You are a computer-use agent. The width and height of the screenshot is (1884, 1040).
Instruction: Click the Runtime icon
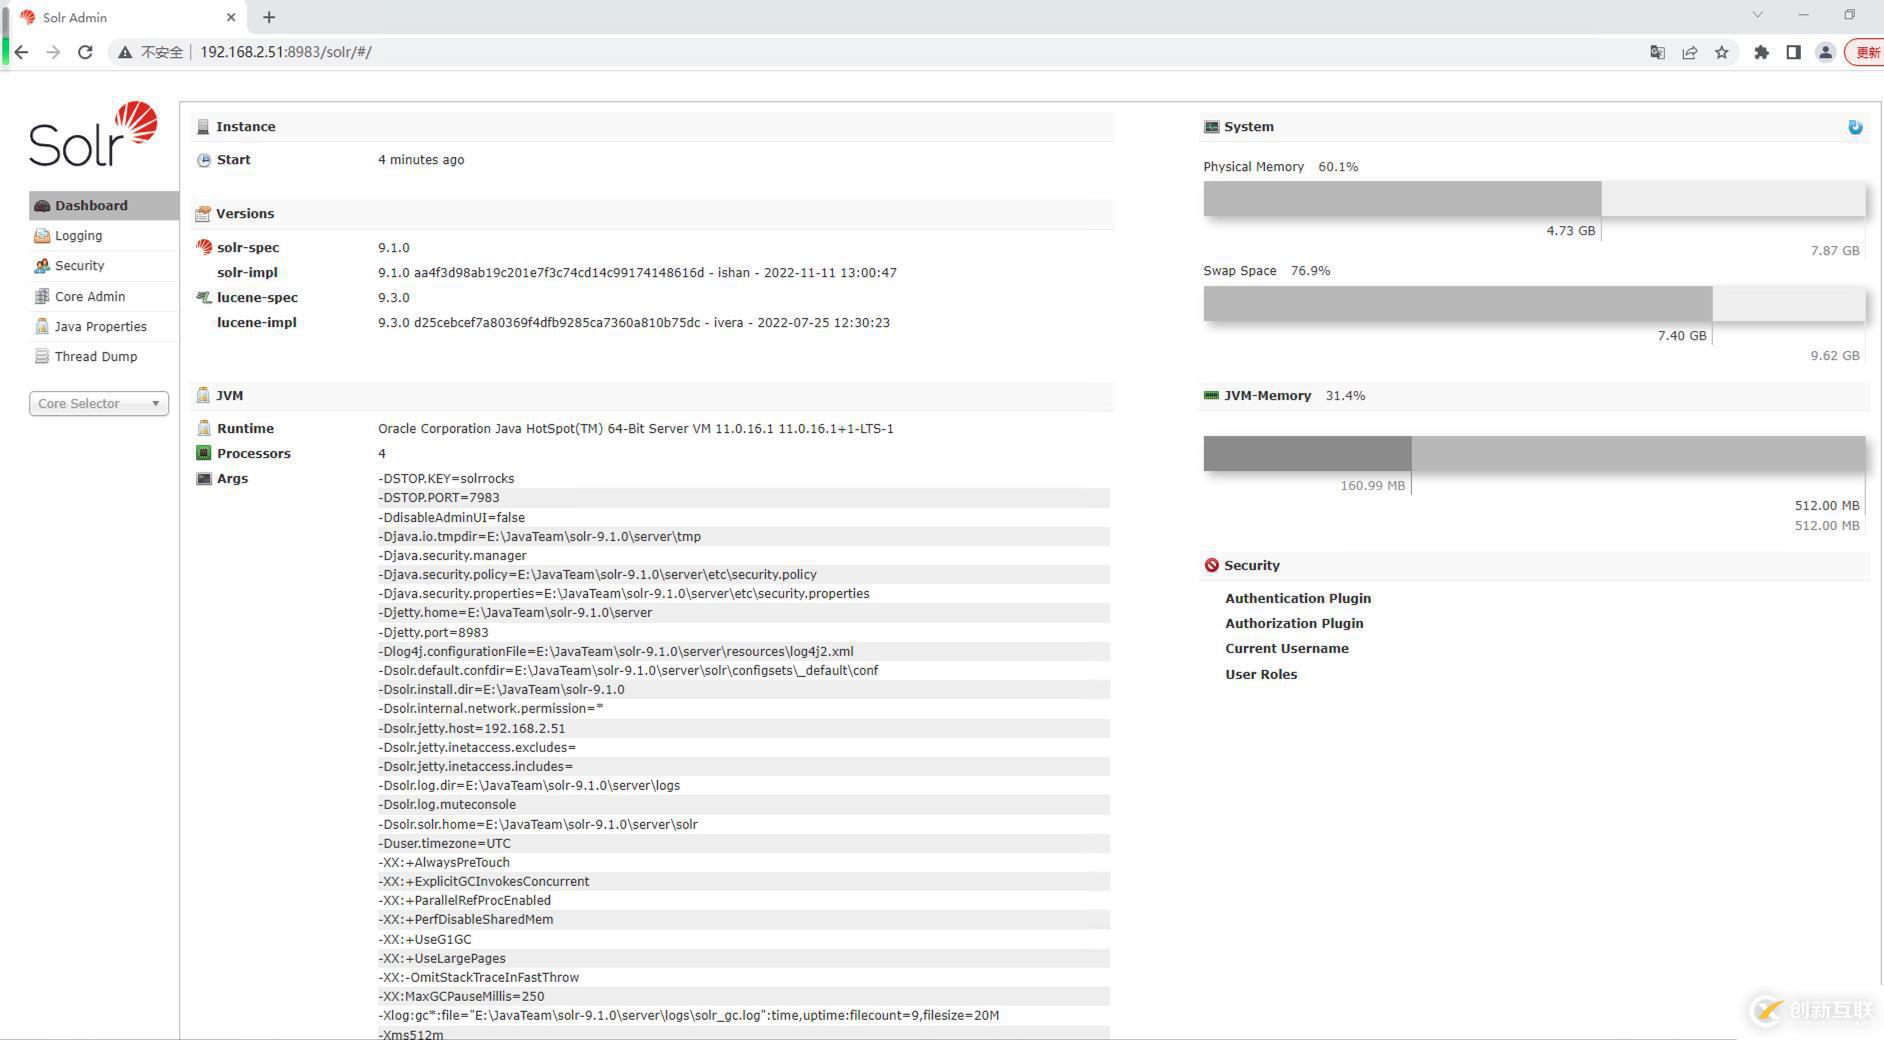pyautogui.click(x=204, y=428)
